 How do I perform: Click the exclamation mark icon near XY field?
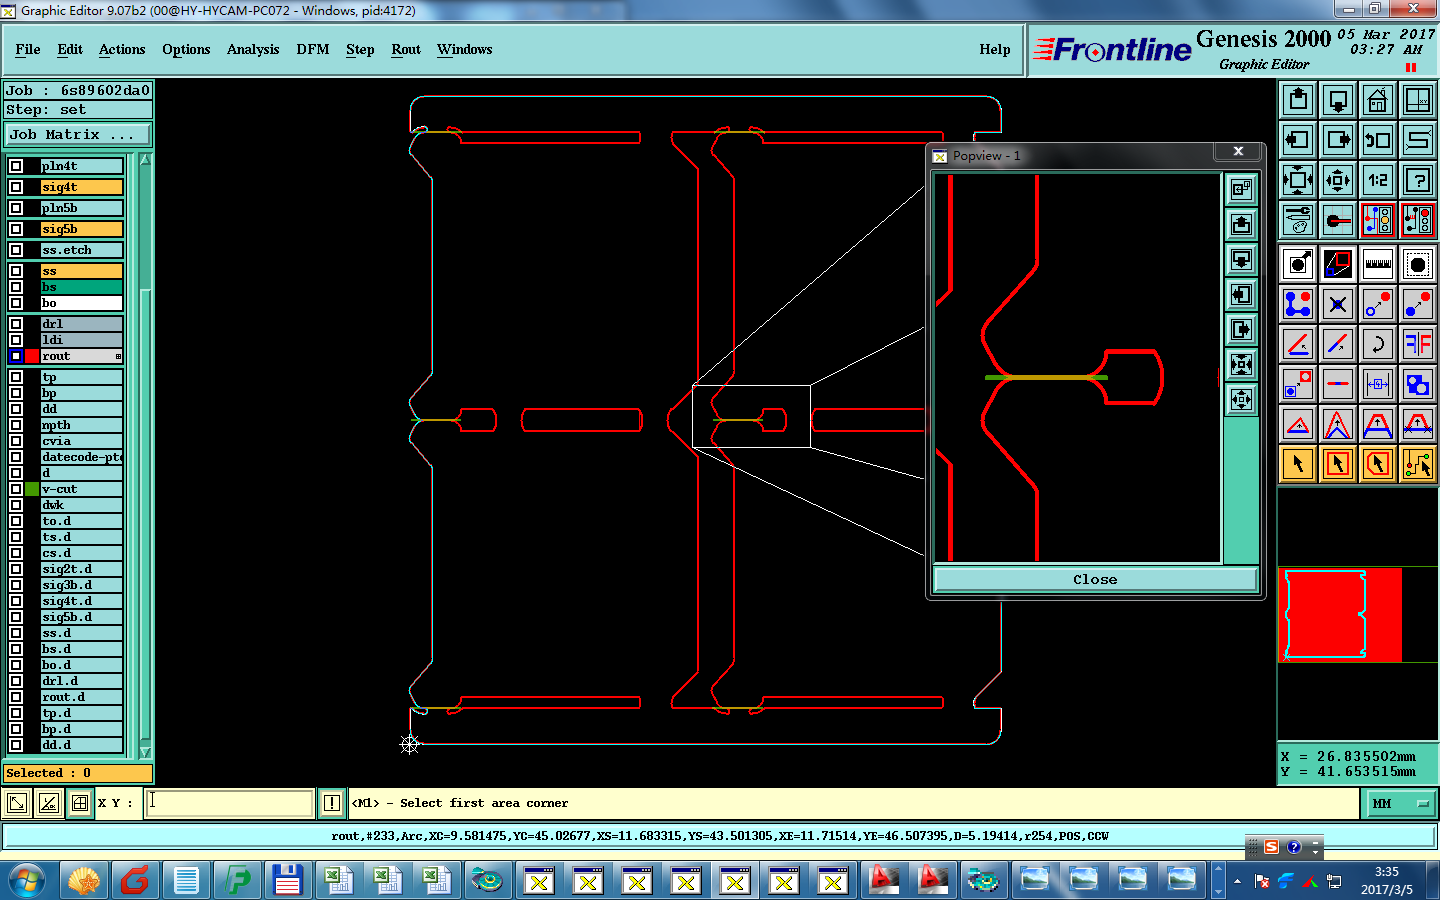[x=331, y=803]
